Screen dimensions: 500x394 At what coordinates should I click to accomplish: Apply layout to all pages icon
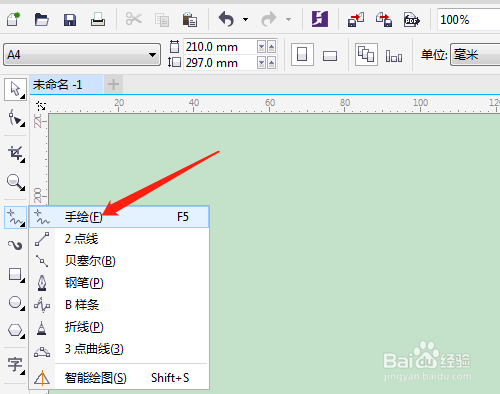[x=366, y=54]
